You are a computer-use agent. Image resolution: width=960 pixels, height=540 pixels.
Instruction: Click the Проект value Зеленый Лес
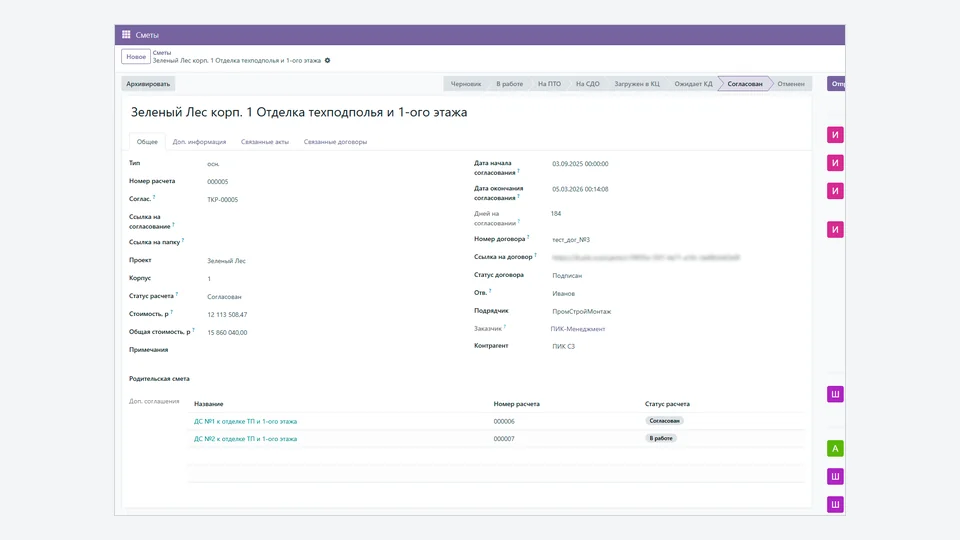tap(226, 261)
